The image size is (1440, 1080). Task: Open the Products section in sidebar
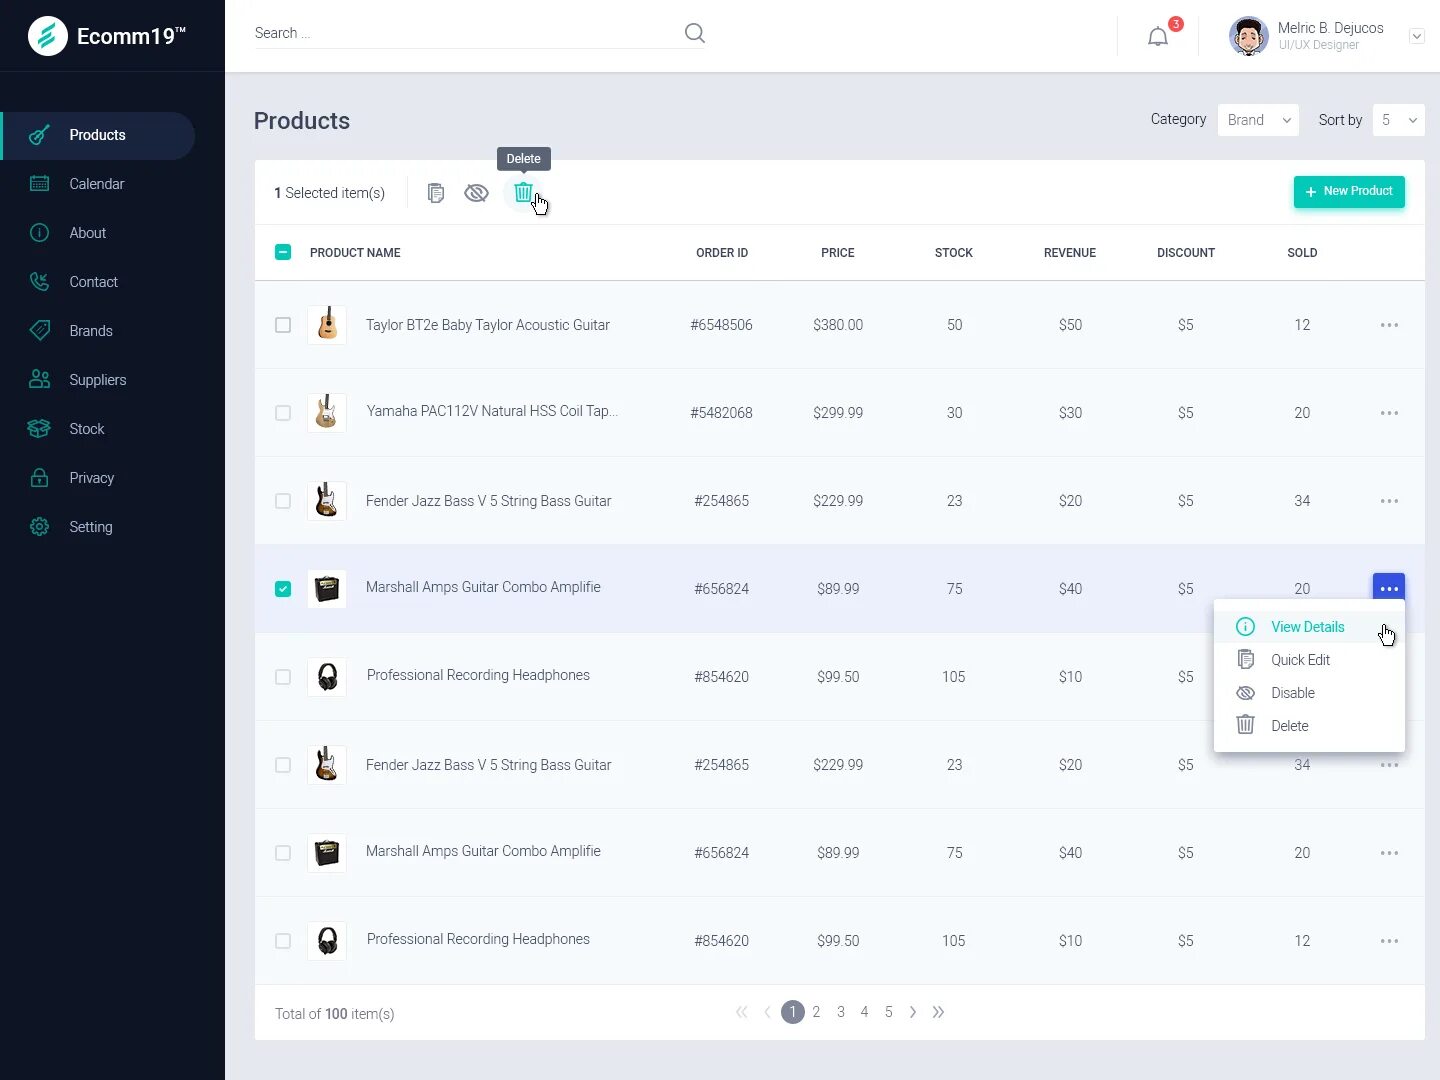point(97,135)
